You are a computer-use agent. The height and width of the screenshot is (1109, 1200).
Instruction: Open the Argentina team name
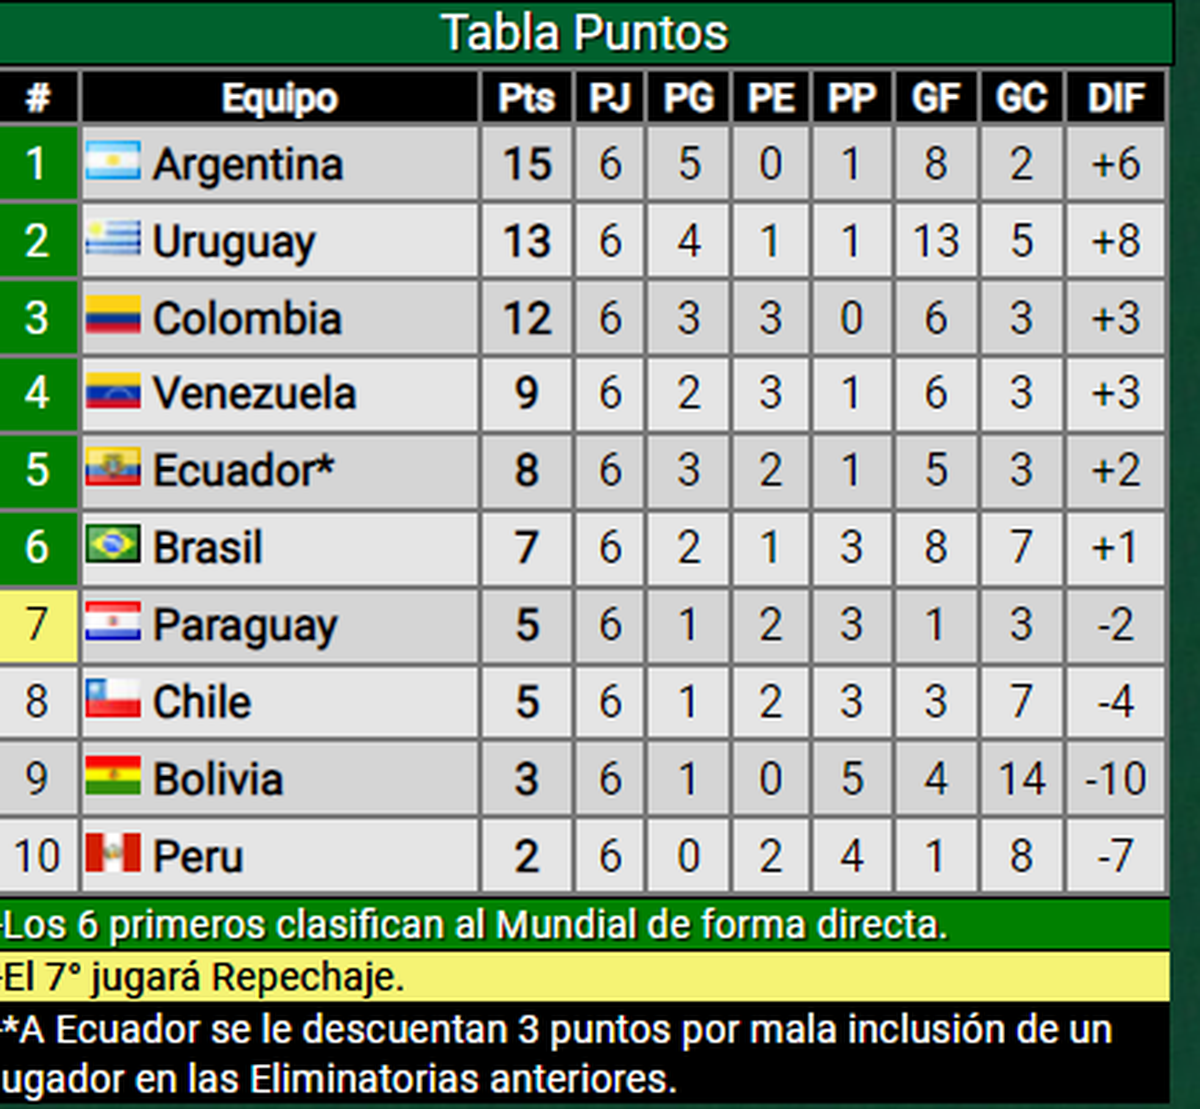point(247,164)
